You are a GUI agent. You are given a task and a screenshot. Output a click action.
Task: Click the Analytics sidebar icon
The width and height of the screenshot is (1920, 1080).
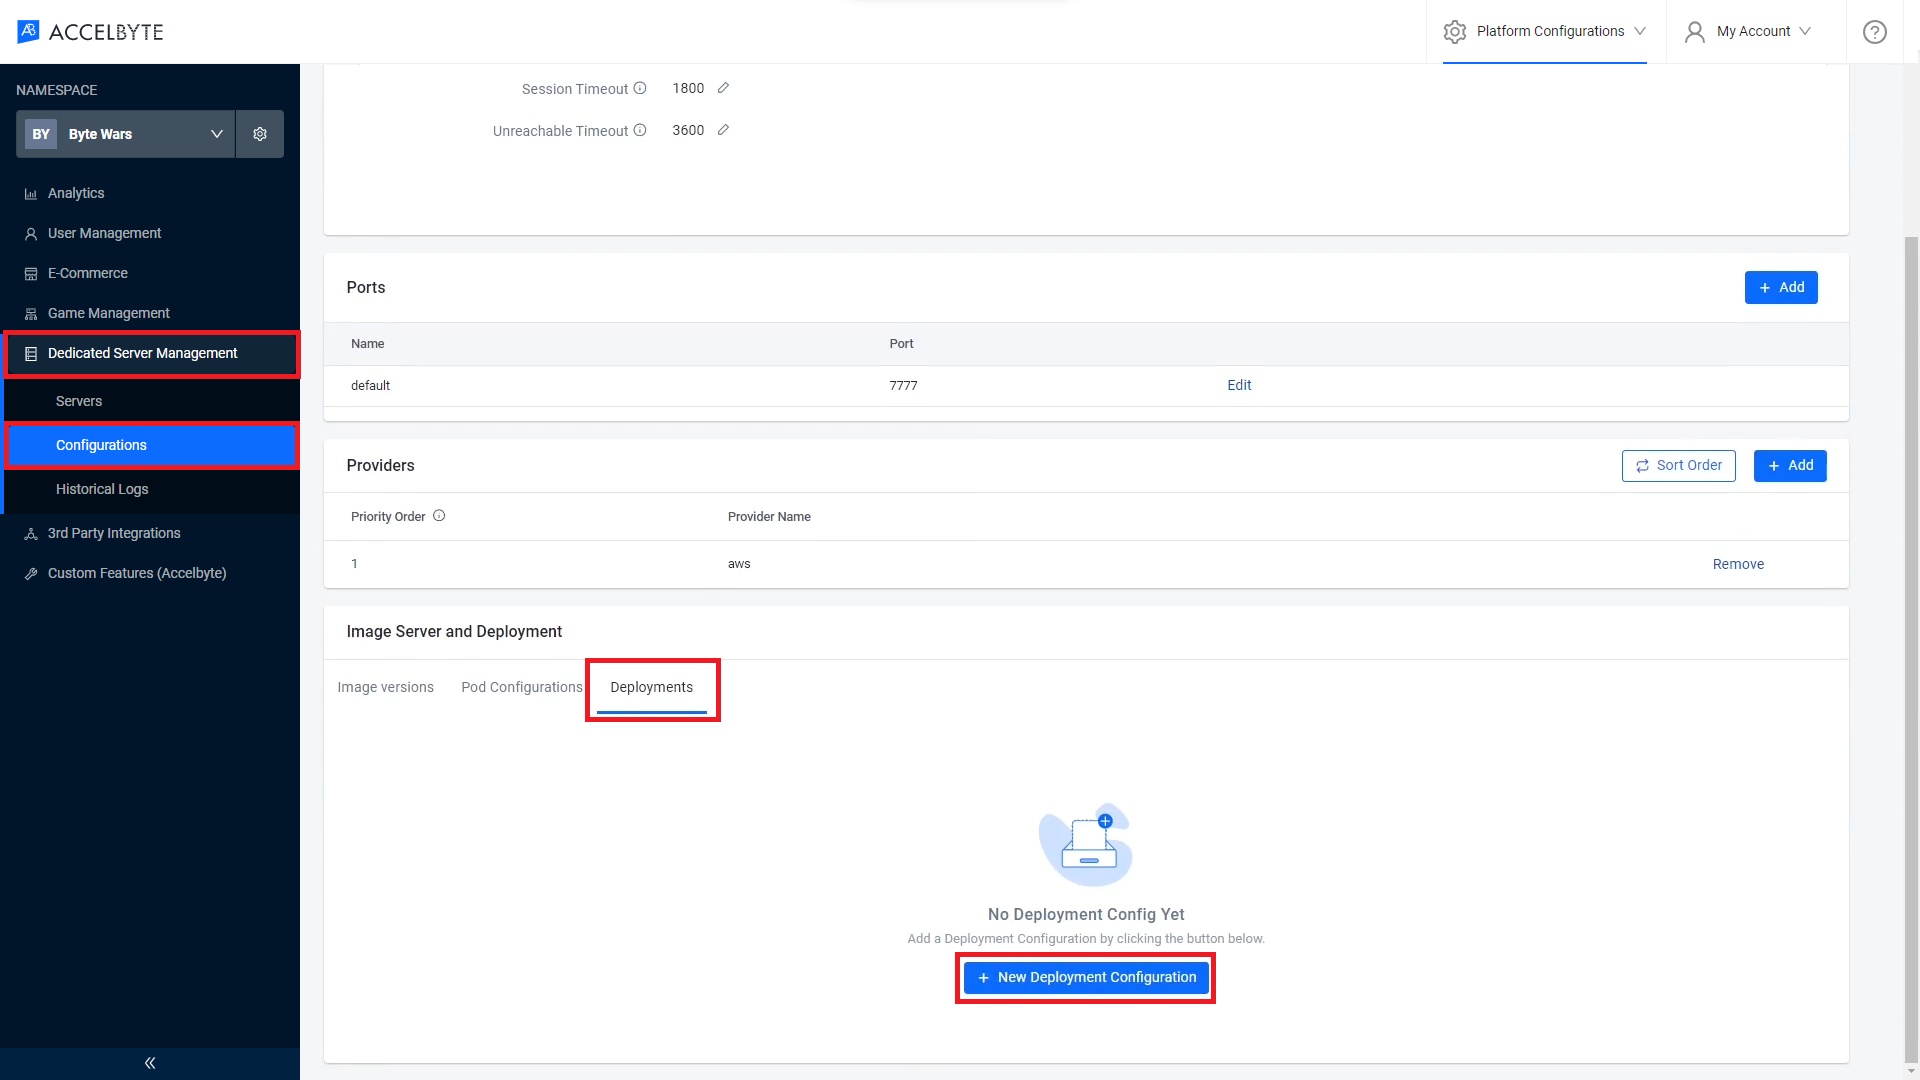[30, 193]
